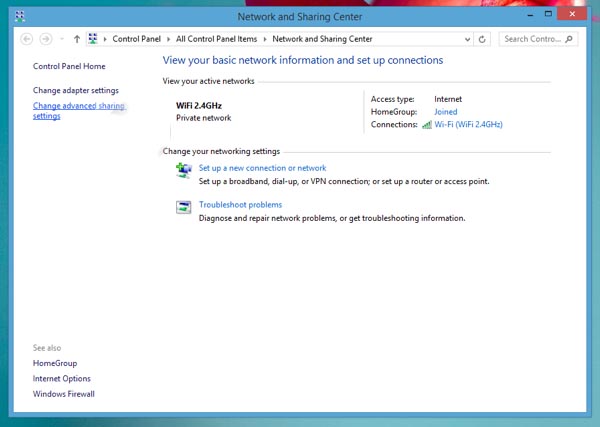Image resolution: width=600 pixels, height=427 pixels.
Task: Click the Back navigation arrow
Action: (x=27, y=39)
